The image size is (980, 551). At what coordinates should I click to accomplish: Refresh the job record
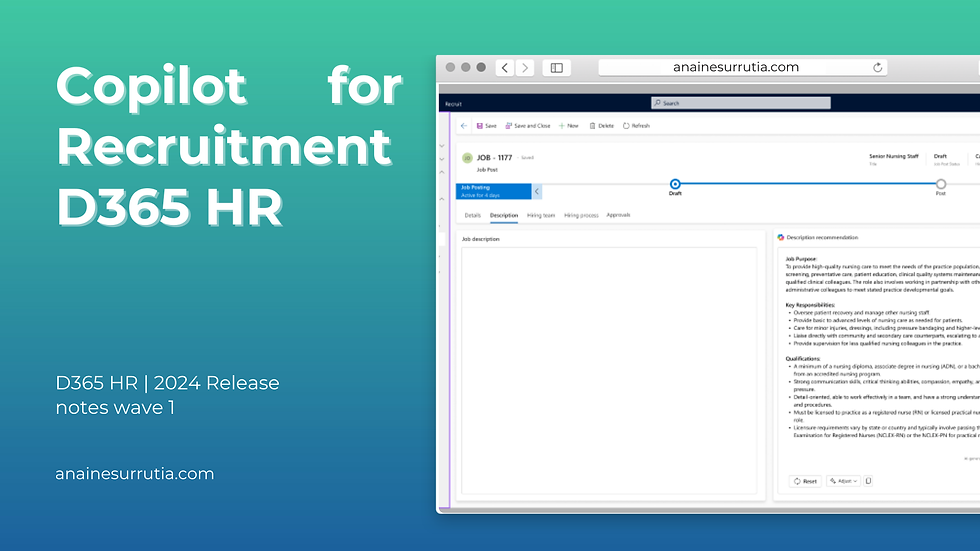pos(636,126)
